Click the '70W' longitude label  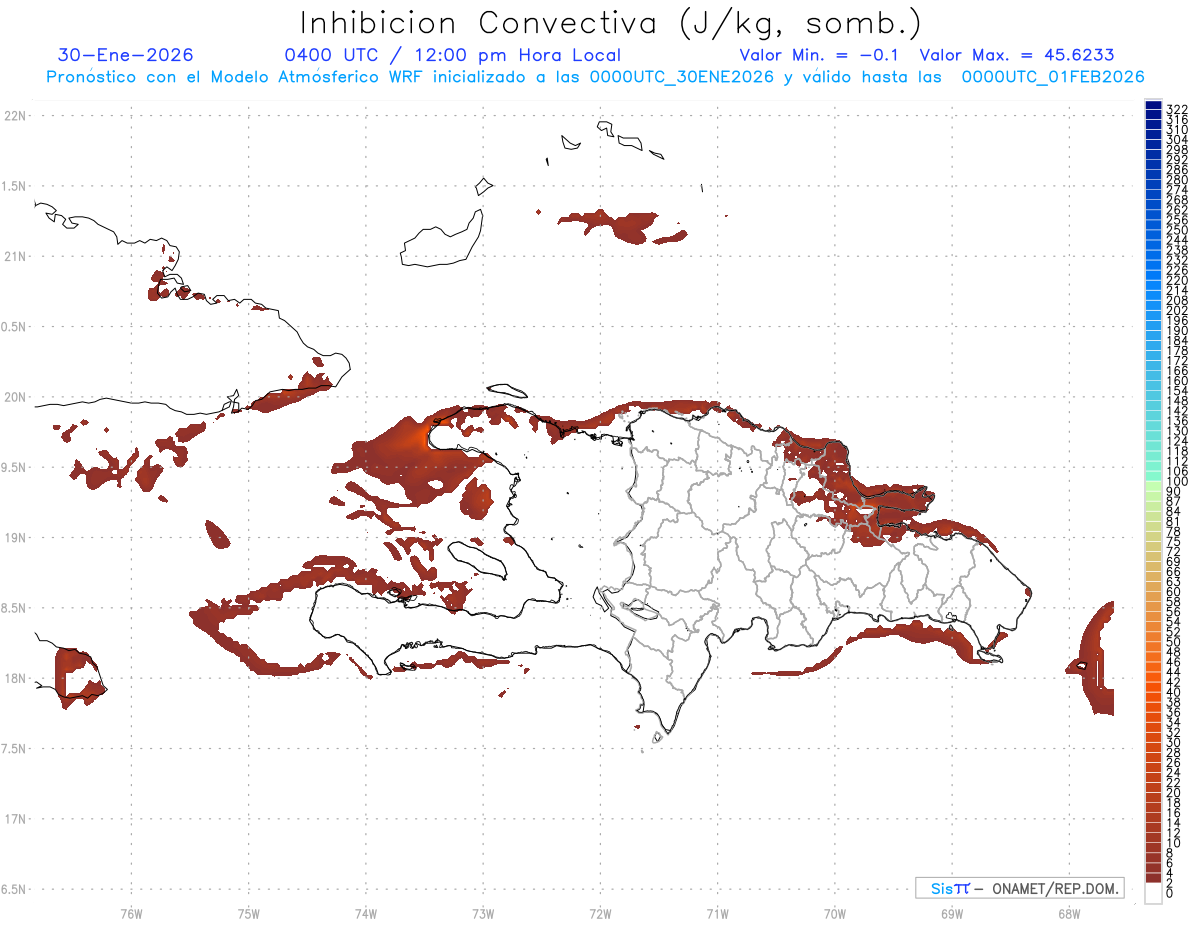(x=835, y=912)
